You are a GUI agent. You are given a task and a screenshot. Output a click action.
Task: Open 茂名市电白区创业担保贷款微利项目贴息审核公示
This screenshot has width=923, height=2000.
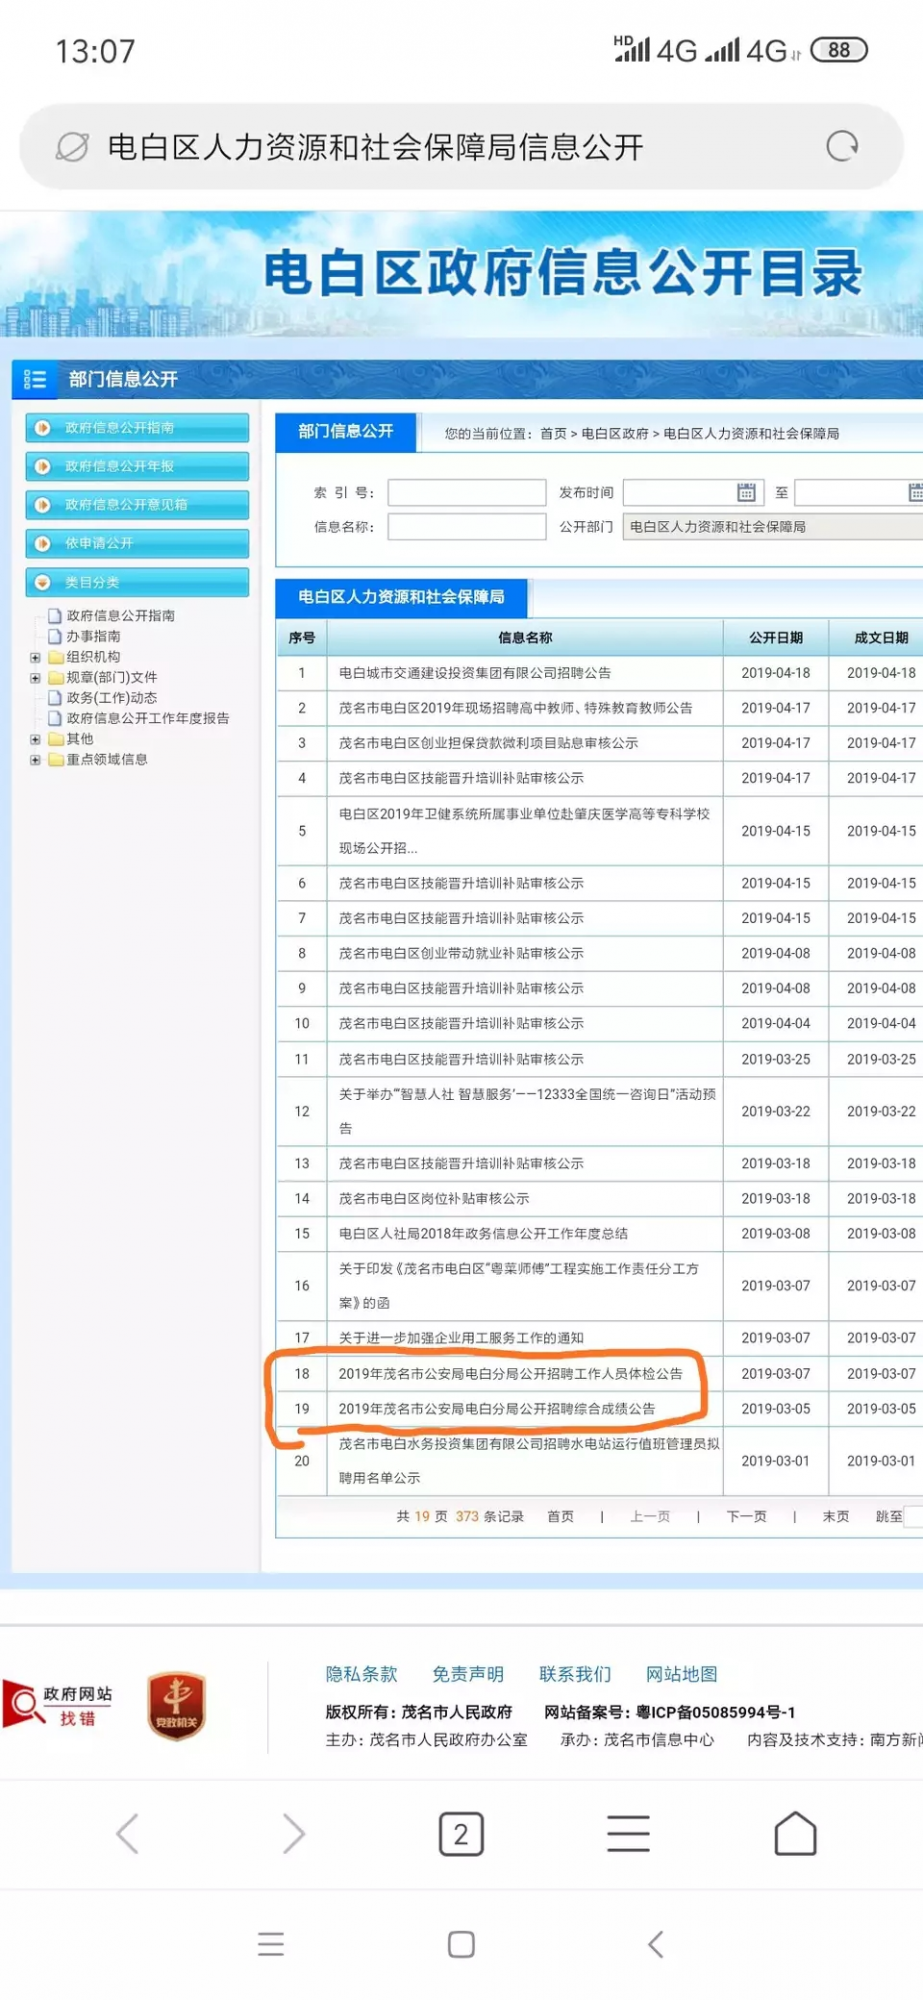click(488, 743)
